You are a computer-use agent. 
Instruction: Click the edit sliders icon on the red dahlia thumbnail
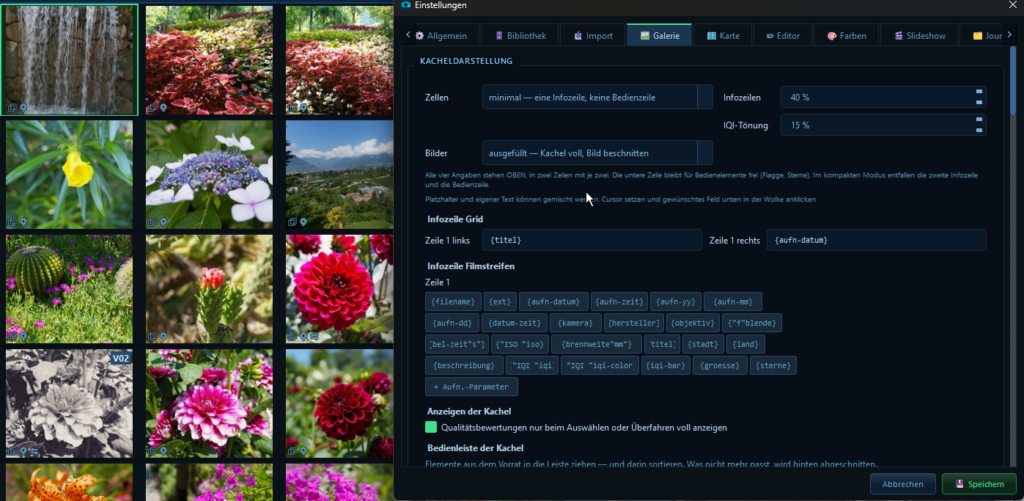(314, 336)
